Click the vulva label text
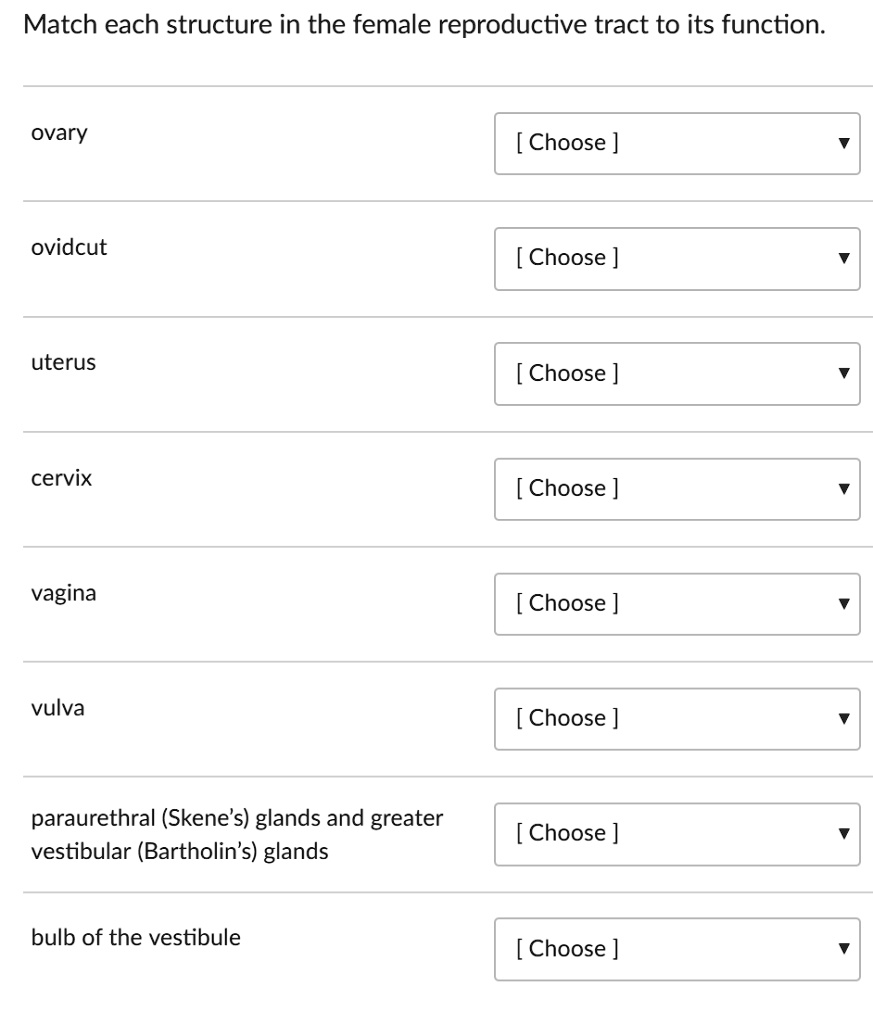The image size is (873, 1024). pos(57,708)
